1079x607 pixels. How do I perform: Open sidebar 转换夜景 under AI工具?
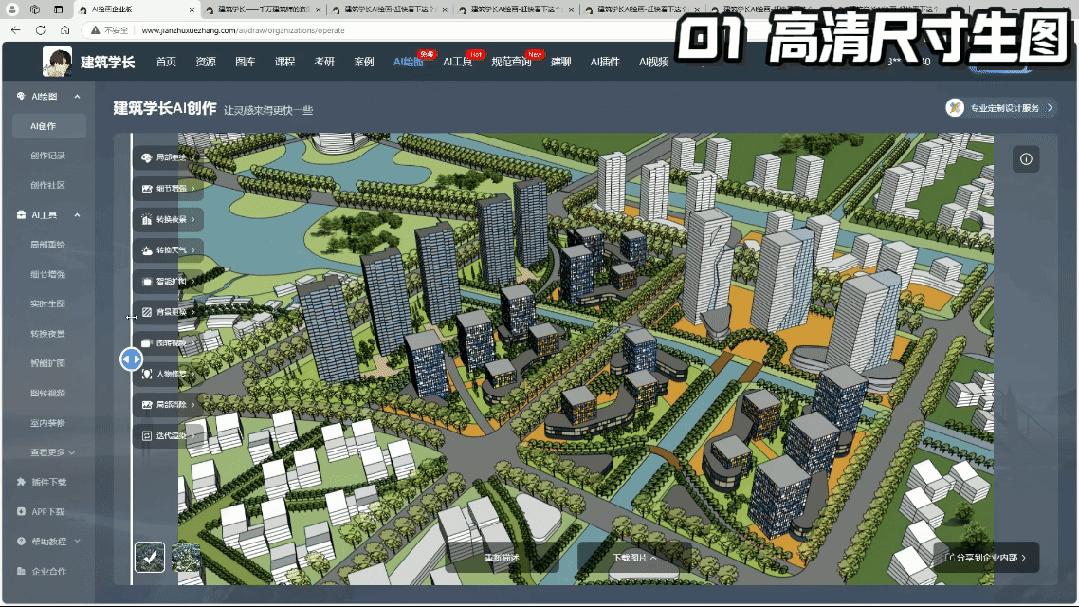[x=47, y=334]
